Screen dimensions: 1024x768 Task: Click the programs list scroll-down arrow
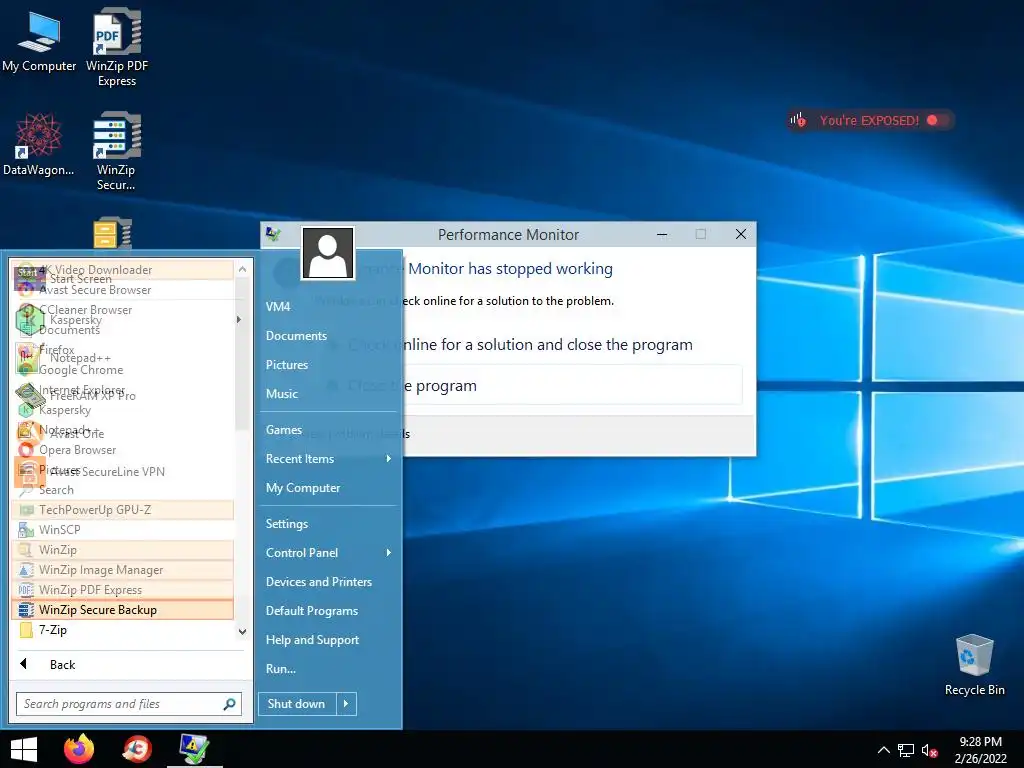(x=242, y=632)
